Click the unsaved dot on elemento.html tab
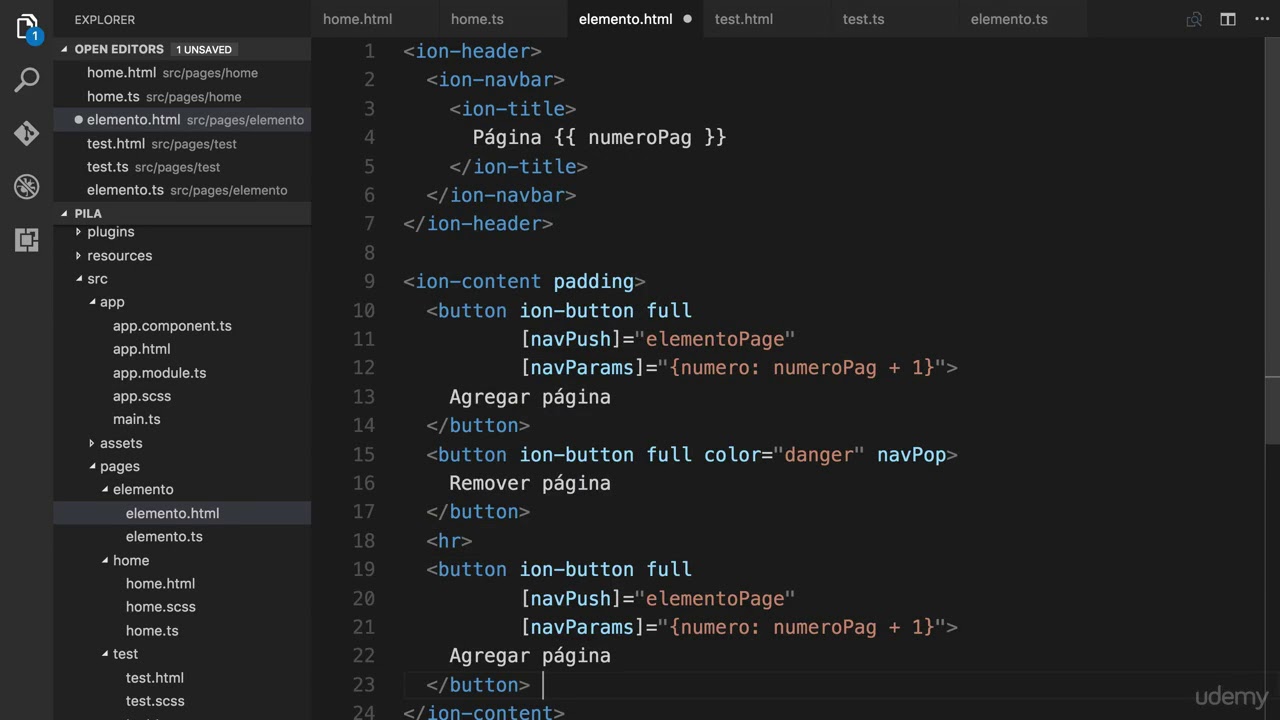This screenshot has height=720, width=1280. (x=687, y=19)
